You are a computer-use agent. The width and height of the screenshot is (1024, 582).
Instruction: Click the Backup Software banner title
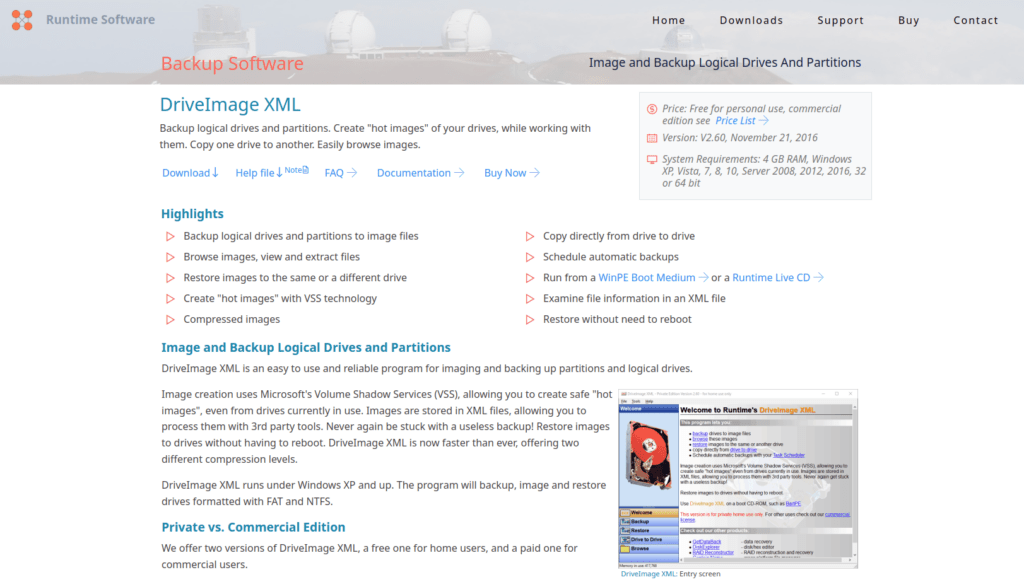[232, 63]
